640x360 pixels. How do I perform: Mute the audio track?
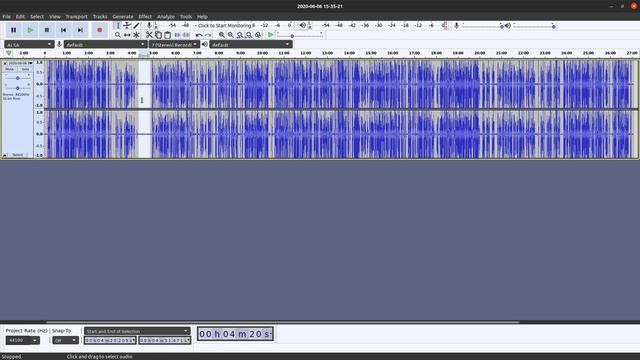10,69
